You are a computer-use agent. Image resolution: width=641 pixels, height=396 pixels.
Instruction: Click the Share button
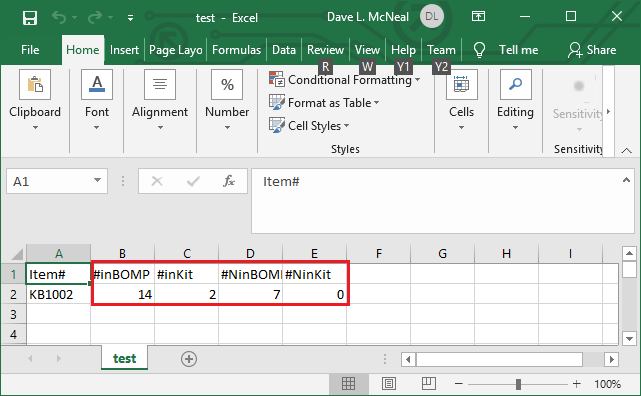(592, 50)
